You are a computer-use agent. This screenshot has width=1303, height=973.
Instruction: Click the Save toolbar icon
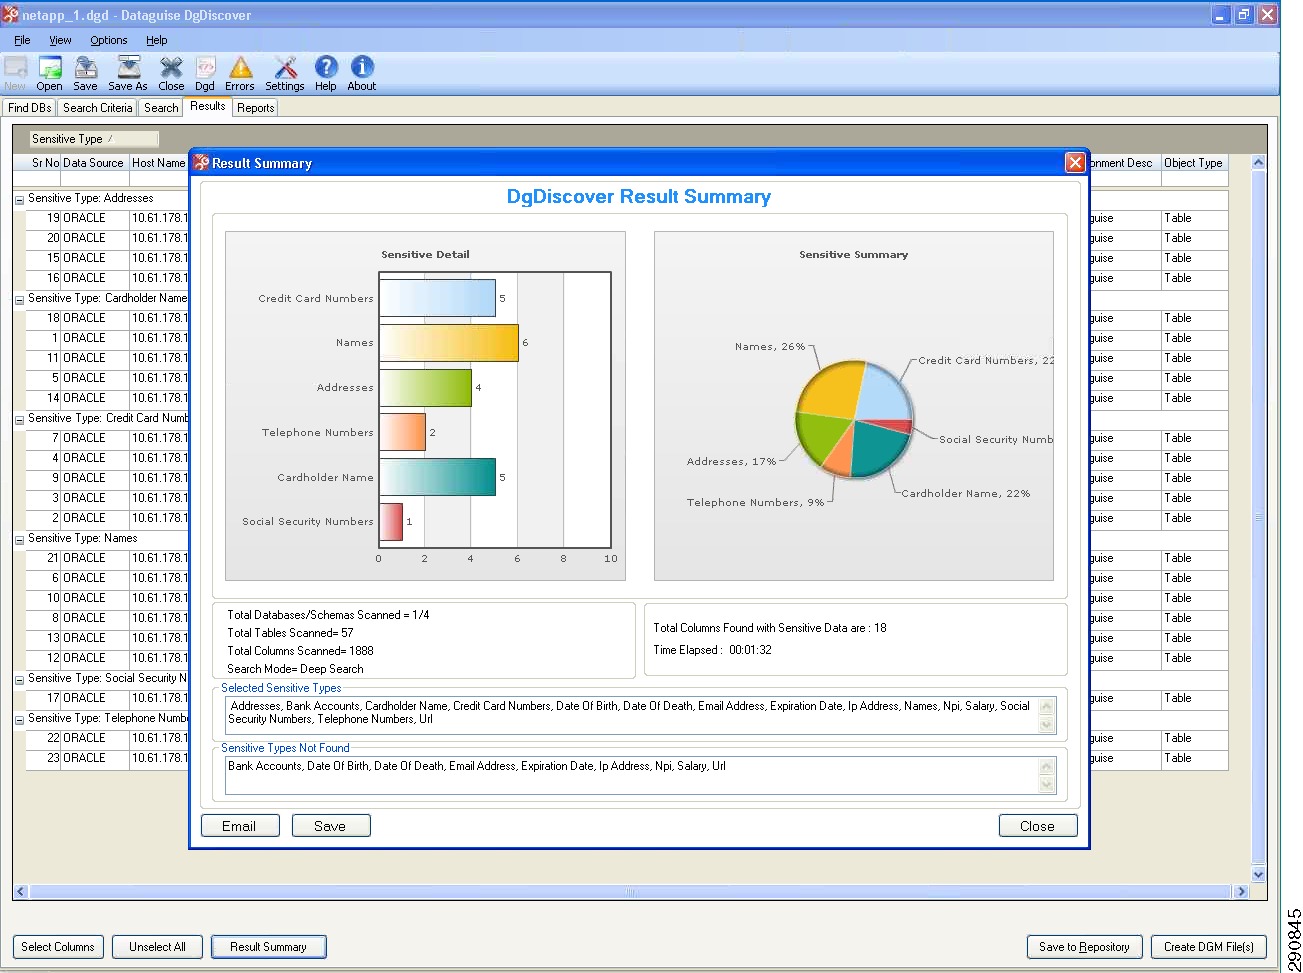tap(86, 72)
